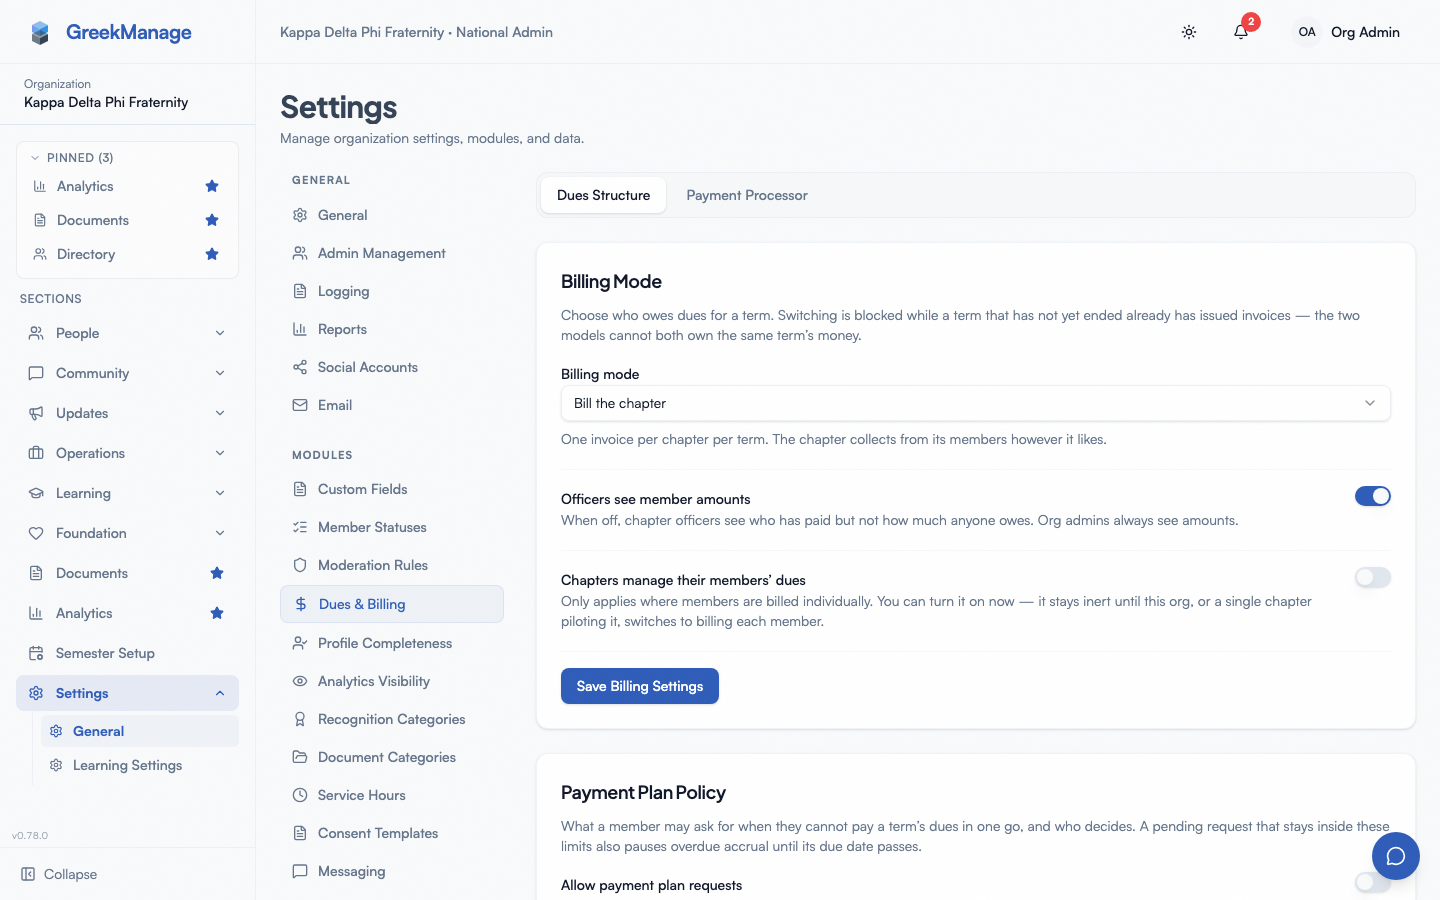Open the chat support bubble
Screen dimensions: 1440x900
click(1396, 856)
